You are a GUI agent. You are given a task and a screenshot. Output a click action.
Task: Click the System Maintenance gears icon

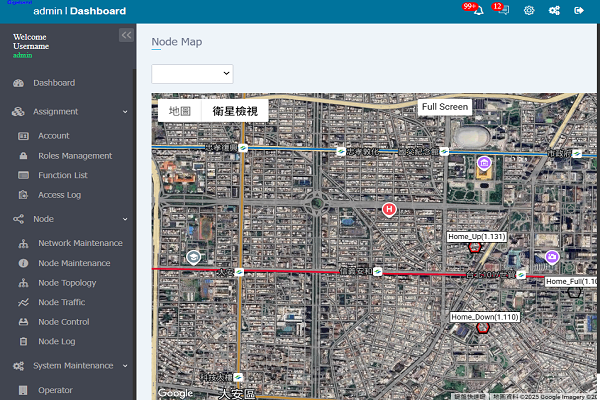18,366
